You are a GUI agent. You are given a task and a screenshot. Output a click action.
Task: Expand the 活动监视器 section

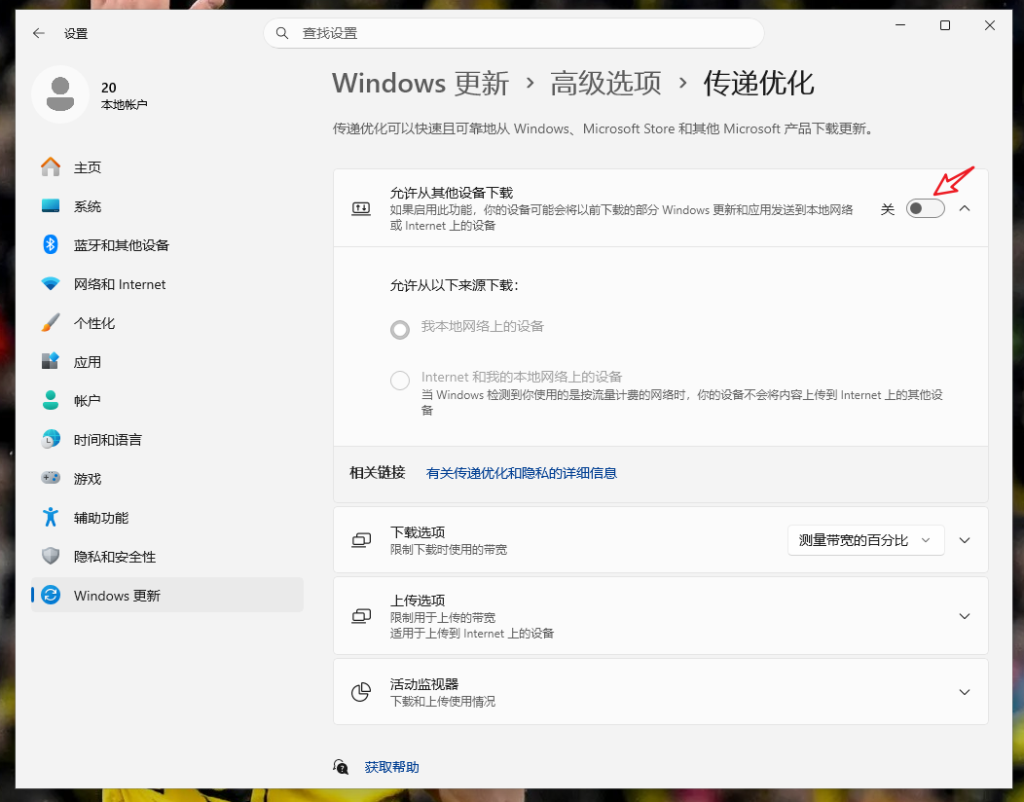click(965, 692)
